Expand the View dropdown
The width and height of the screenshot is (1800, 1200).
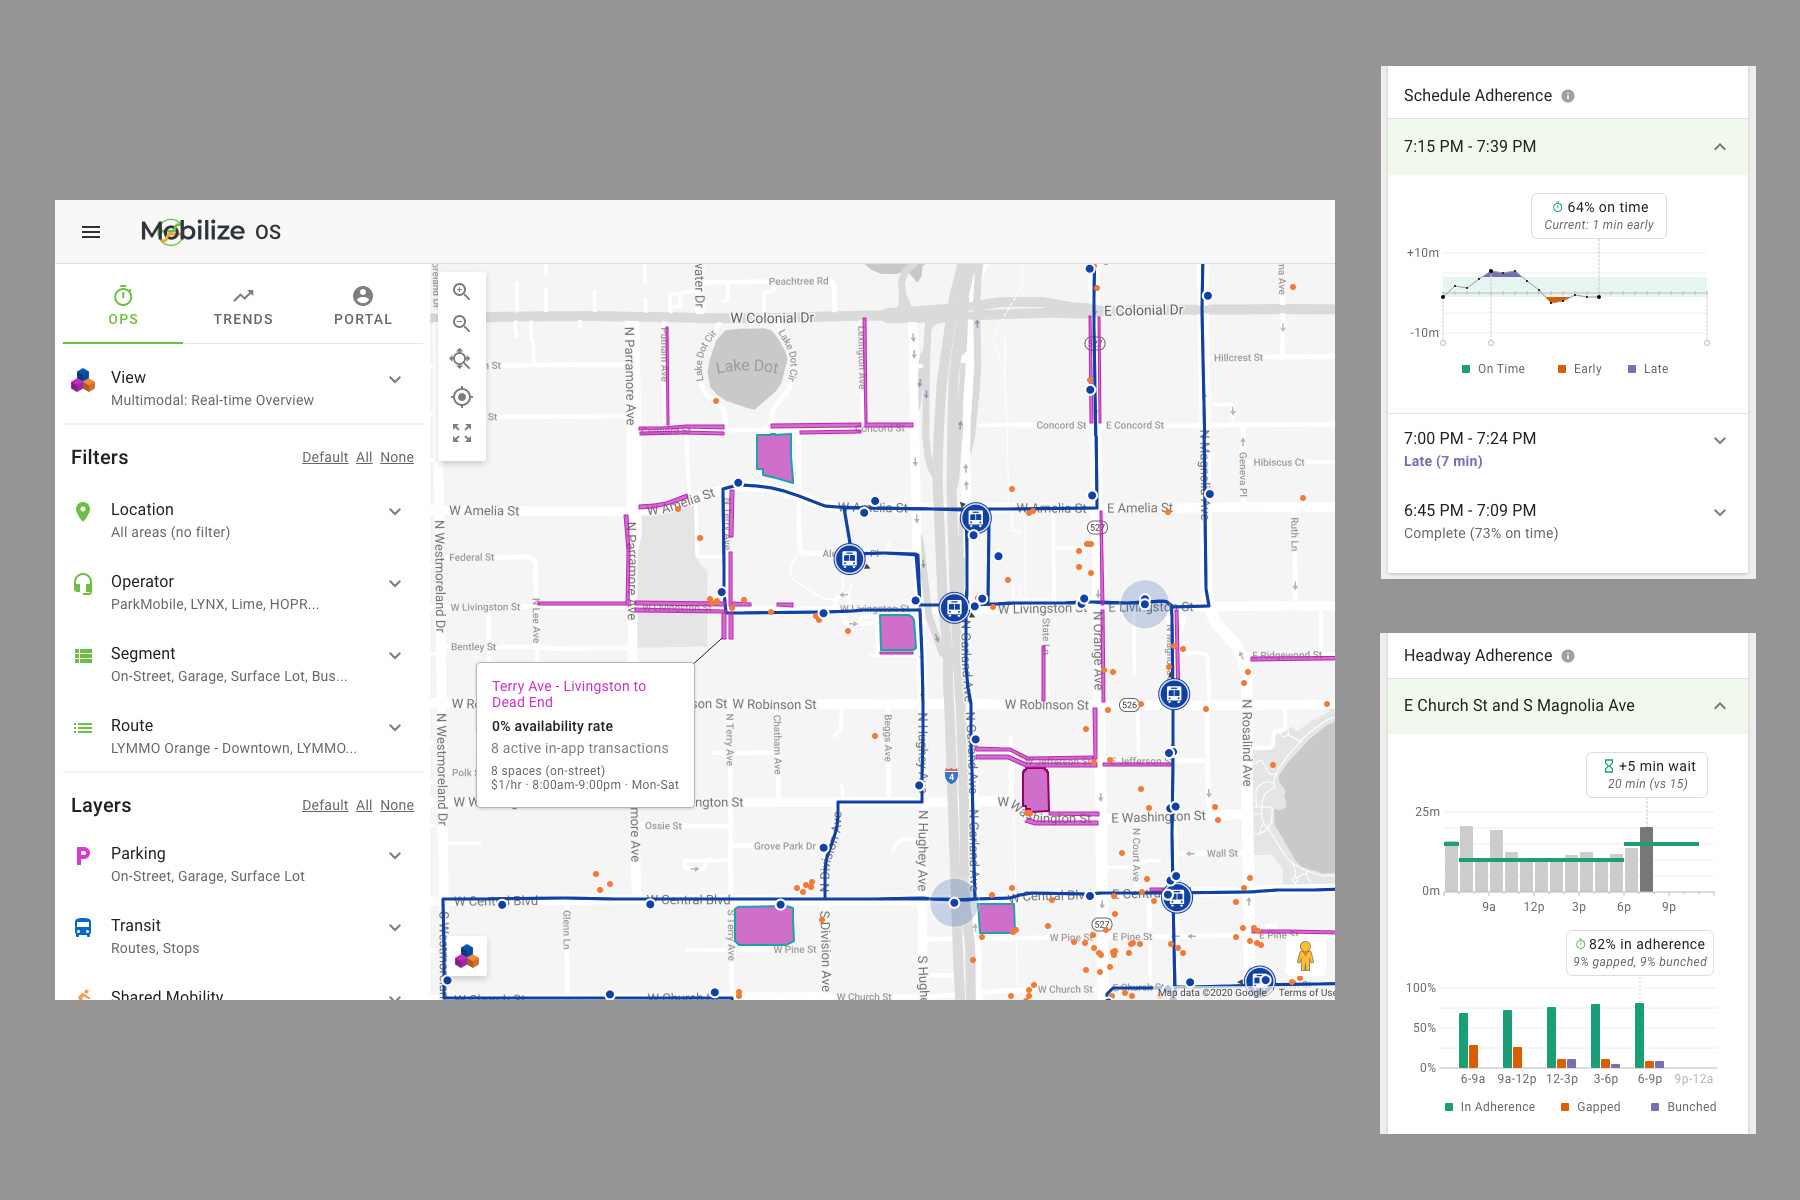[x=395, y=380]
